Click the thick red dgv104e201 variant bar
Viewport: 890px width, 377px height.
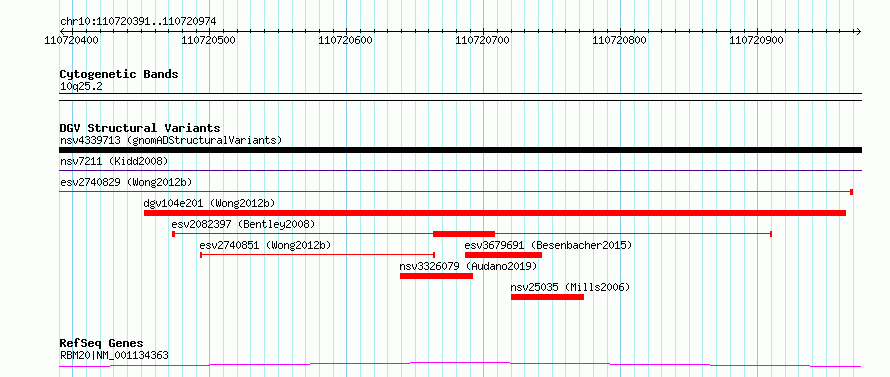click(x=495, y=213)
